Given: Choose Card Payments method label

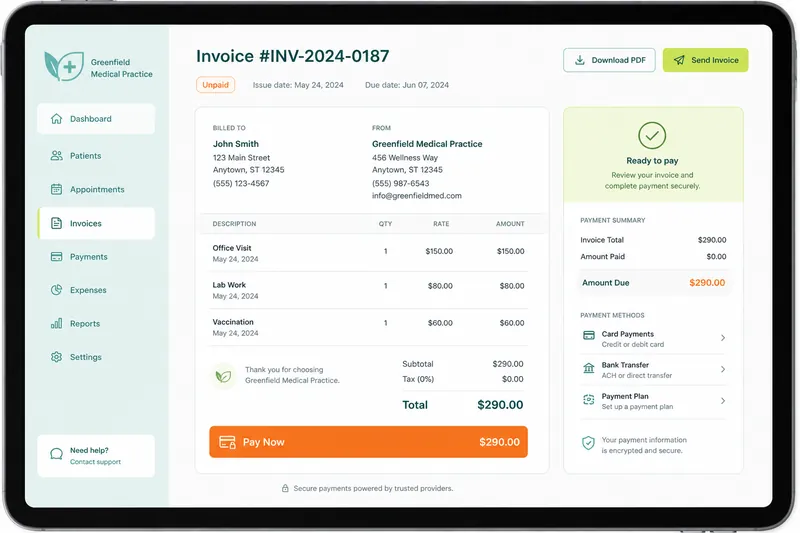Looking at the screenshot, I should pos(628,334).
